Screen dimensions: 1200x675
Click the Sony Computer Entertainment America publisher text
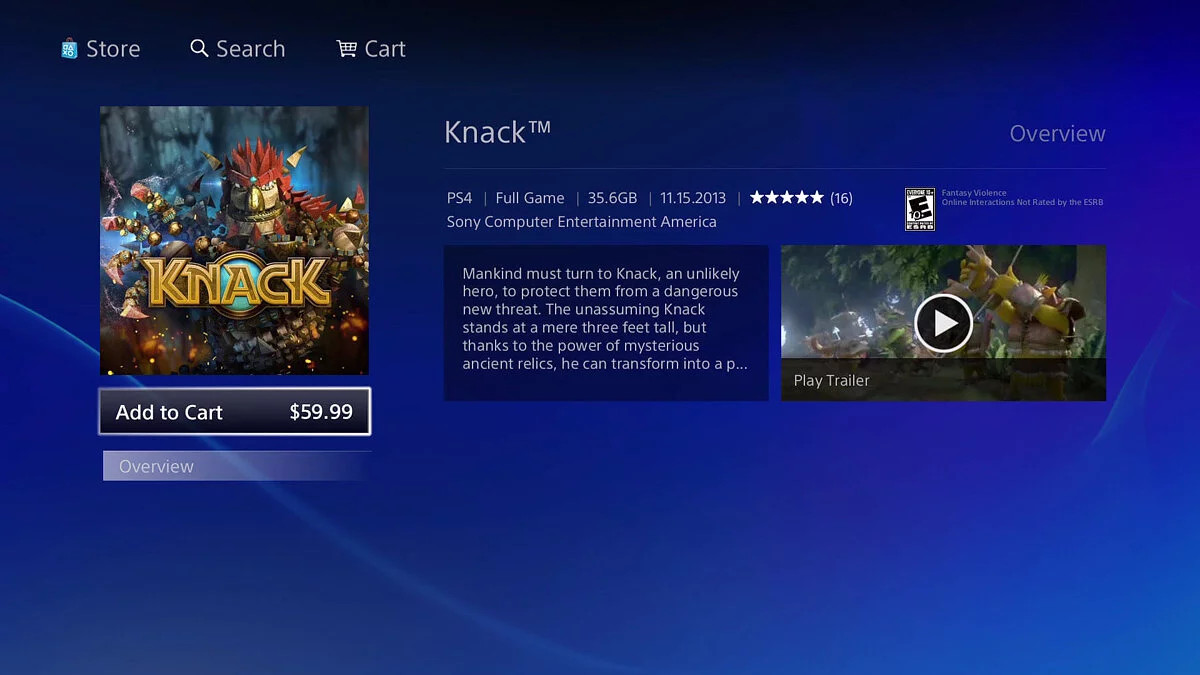click(x=581, y=222)
